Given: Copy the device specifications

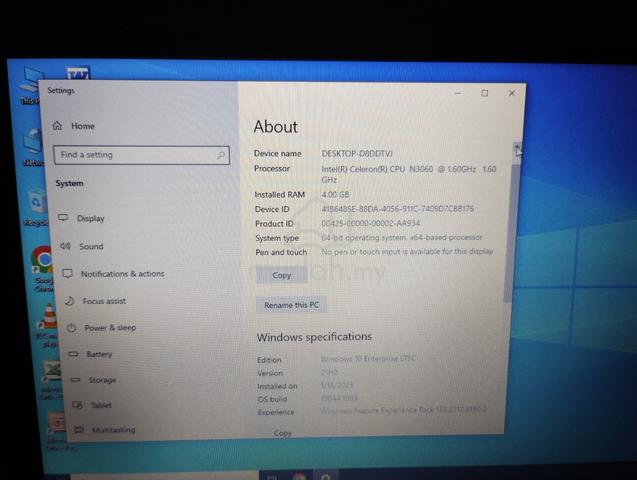Looking at the screenshot, I should pyautogui.click(x=282, y=275).
